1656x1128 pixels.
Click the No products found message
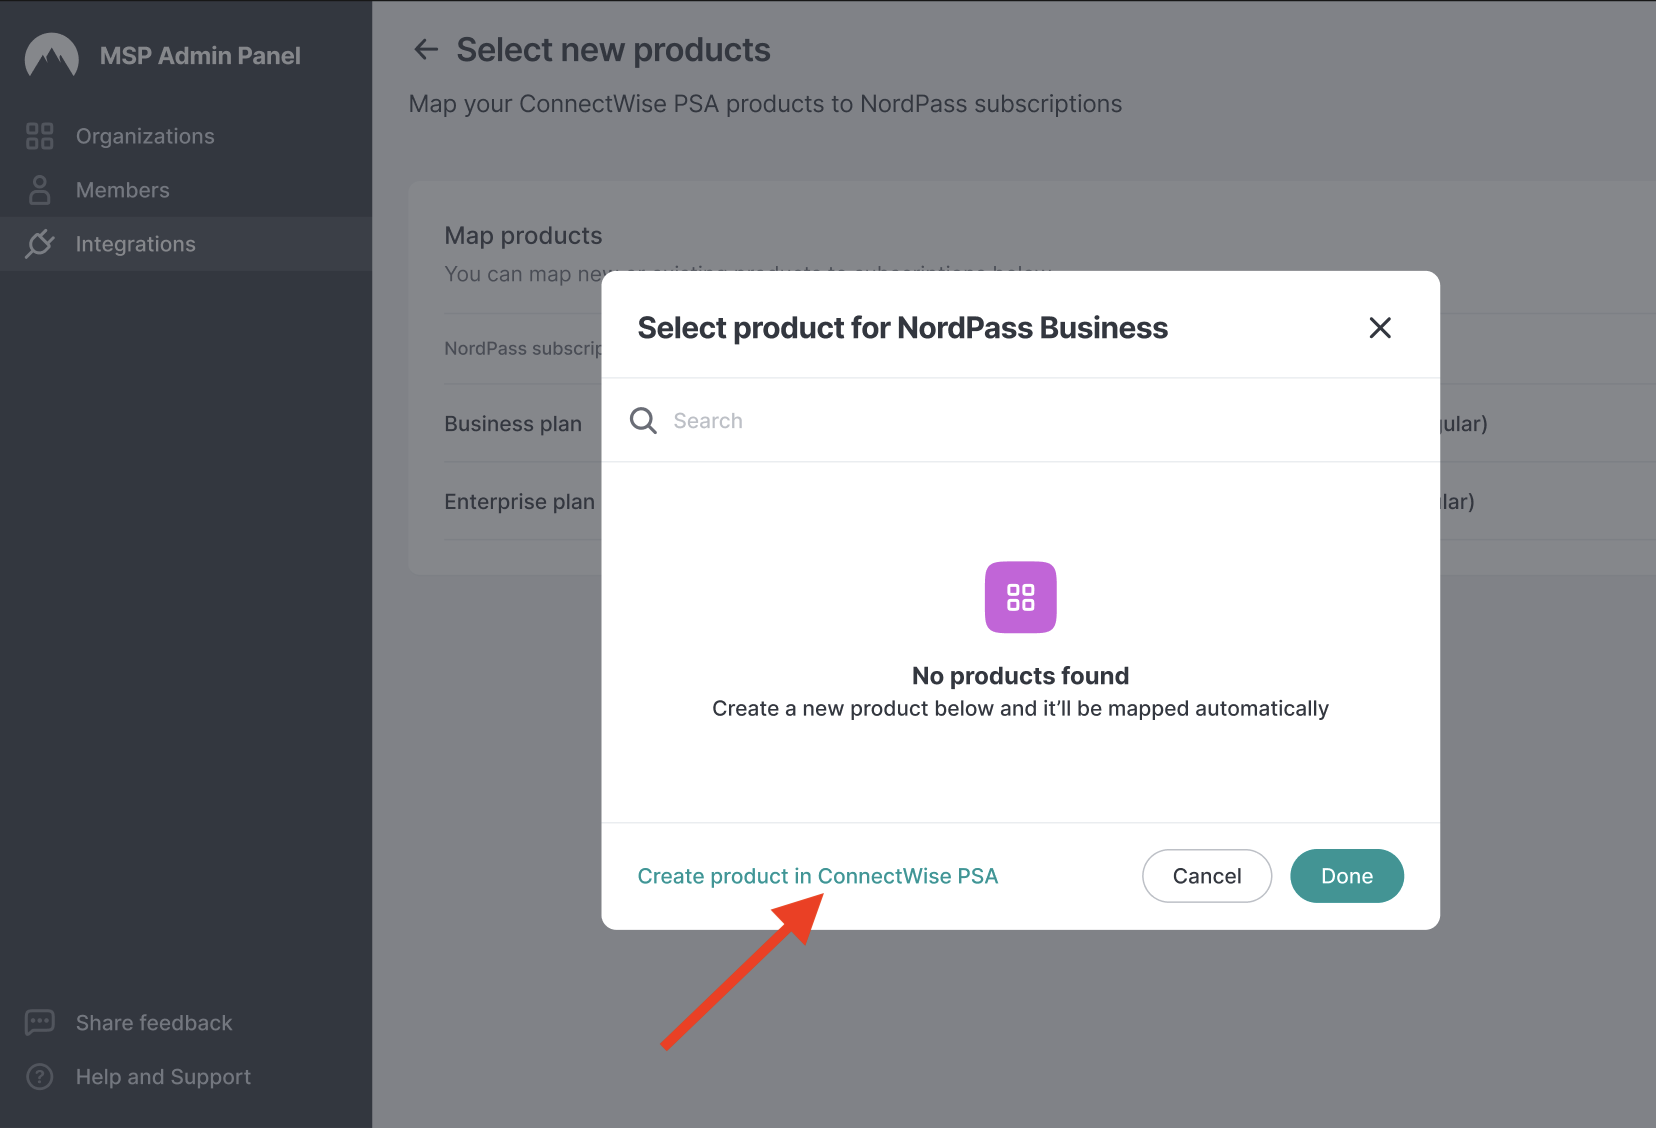pyautogui.click(x=1020, y=676)
